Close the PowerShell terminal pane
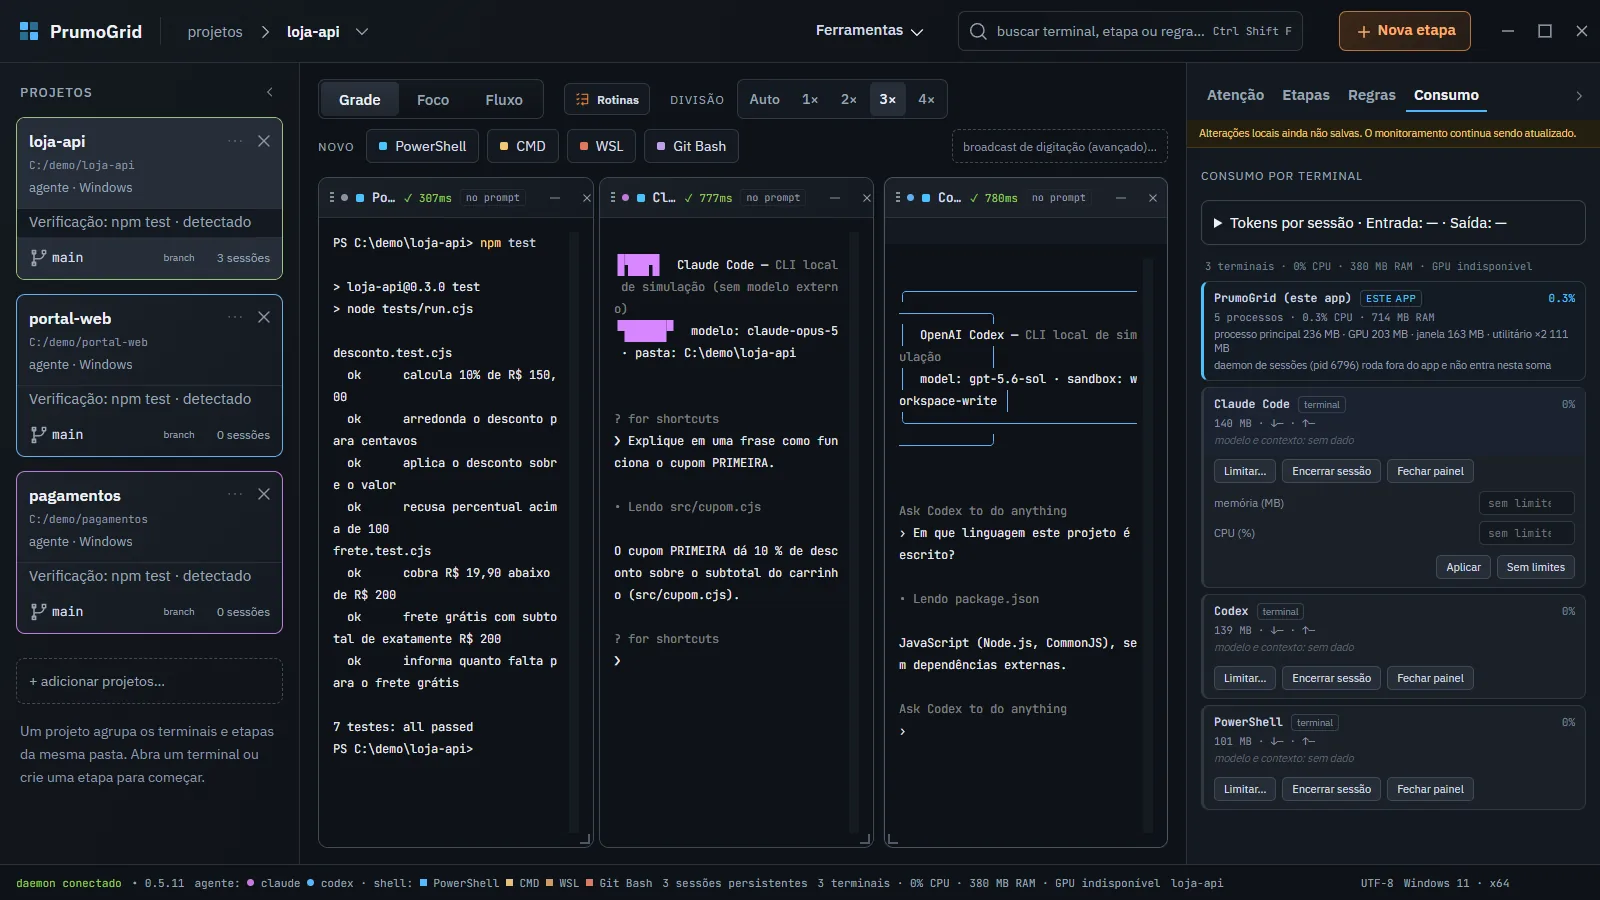This screenshot has height=900, width=1600. pos(587,198)
